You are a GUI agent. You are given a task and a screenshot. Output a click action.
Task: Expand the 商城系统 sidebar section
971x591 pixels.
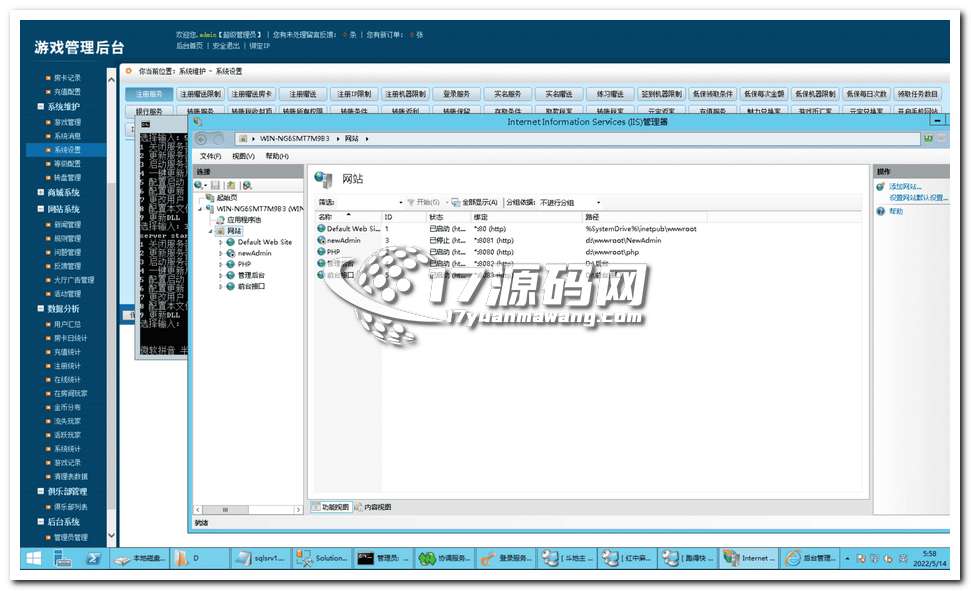click(41, 192)
